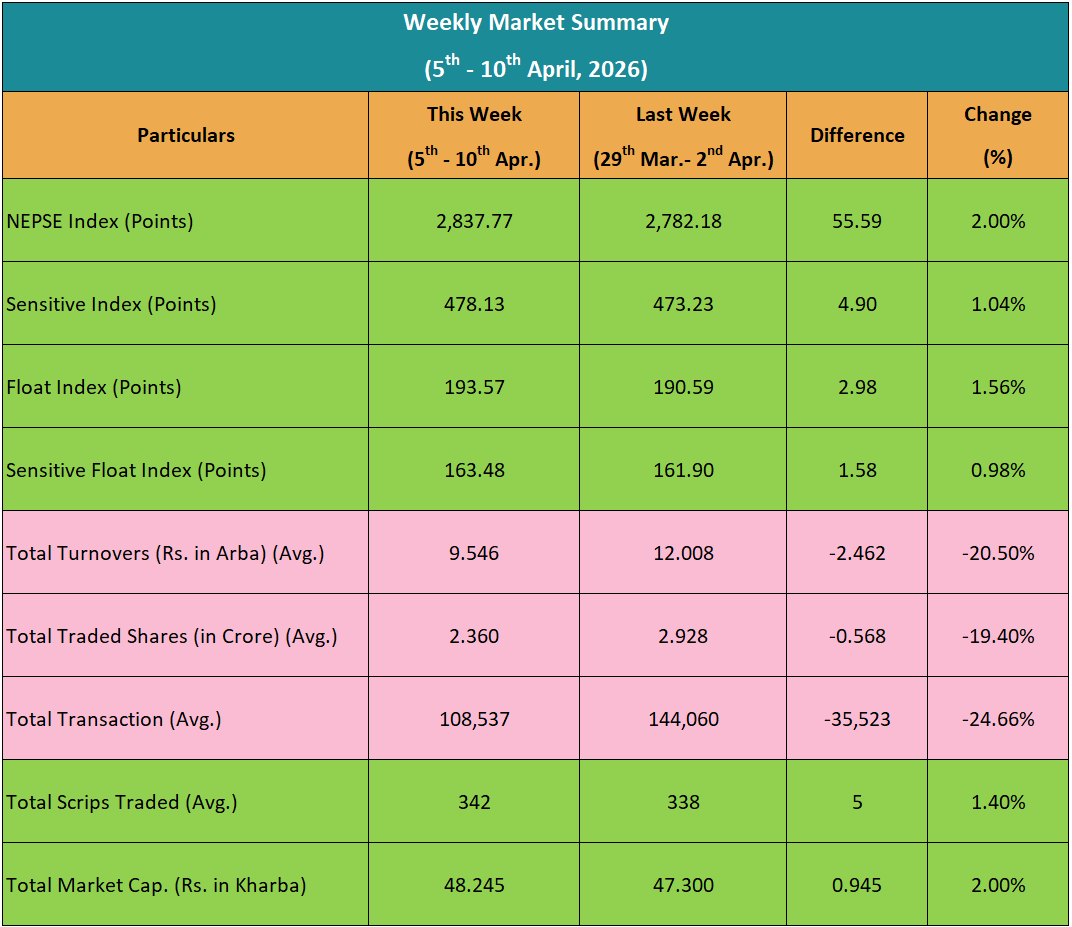Click the Difference column header
Screen dimensions: 1072x927
(857, 135)
